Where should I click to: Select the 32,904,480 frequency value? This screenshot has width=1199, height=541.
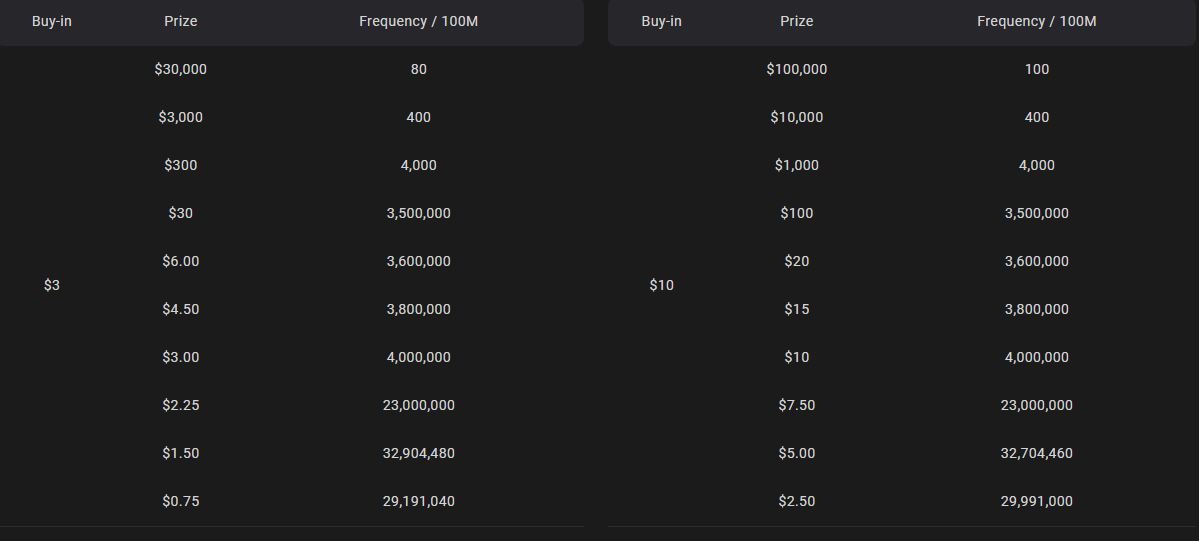pos(418,453)
